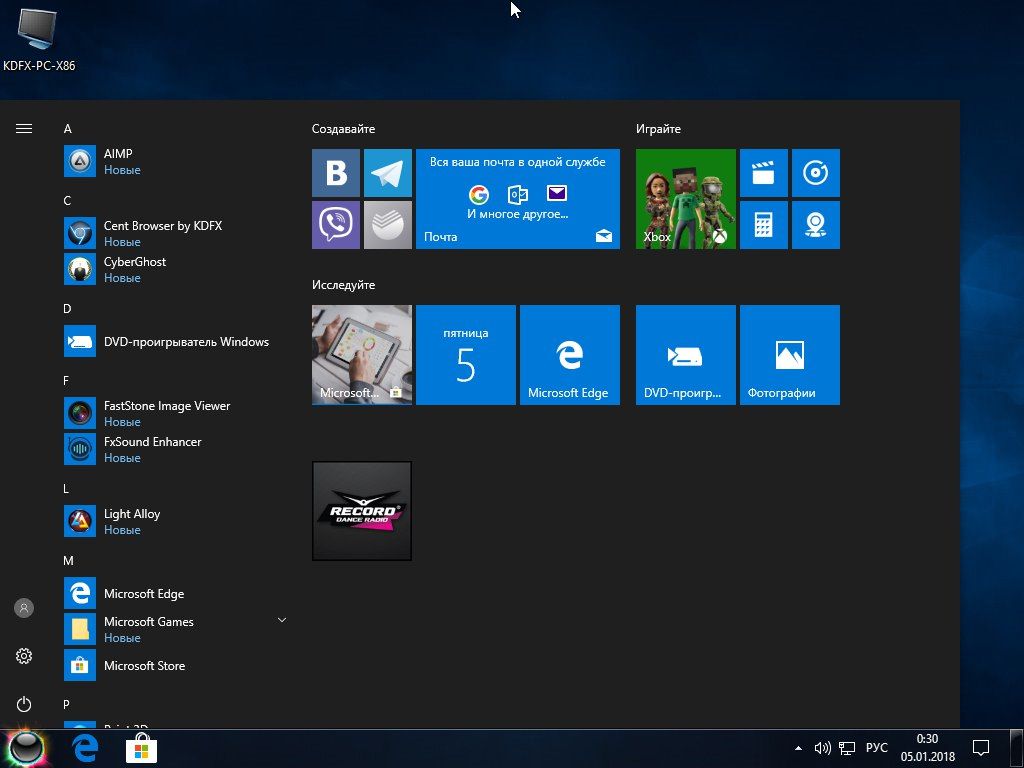Select CyberGhost in the app list
This screenshot has height=768, width=1024.
(x=134, y=268)
